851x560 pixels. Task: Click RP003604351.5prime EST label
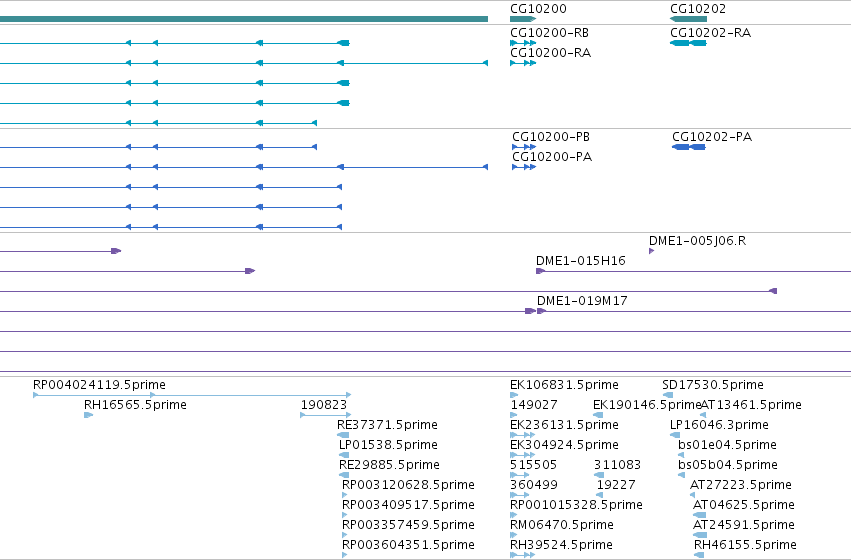click(408, 545)
